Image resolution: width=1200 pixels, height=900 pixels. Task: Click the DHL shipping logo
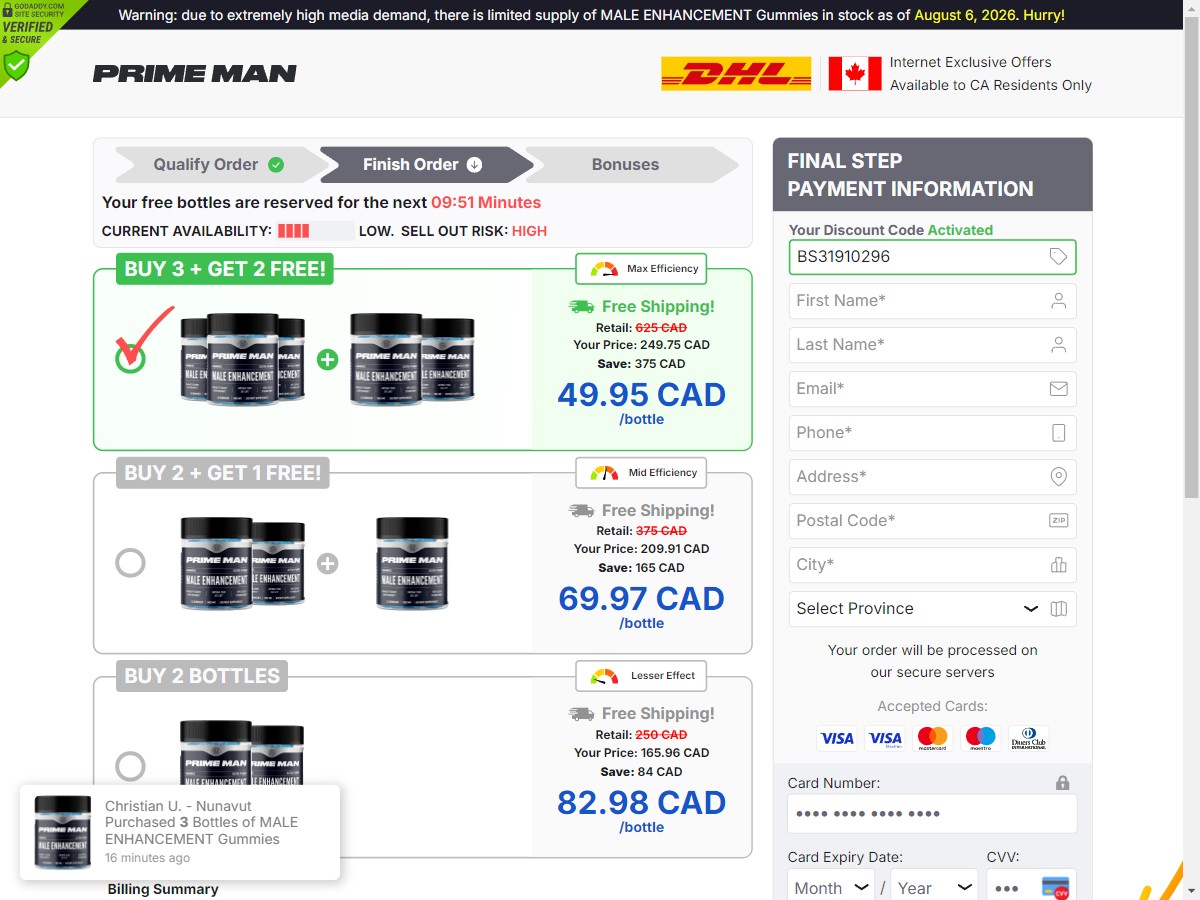[x=736, y=73]
